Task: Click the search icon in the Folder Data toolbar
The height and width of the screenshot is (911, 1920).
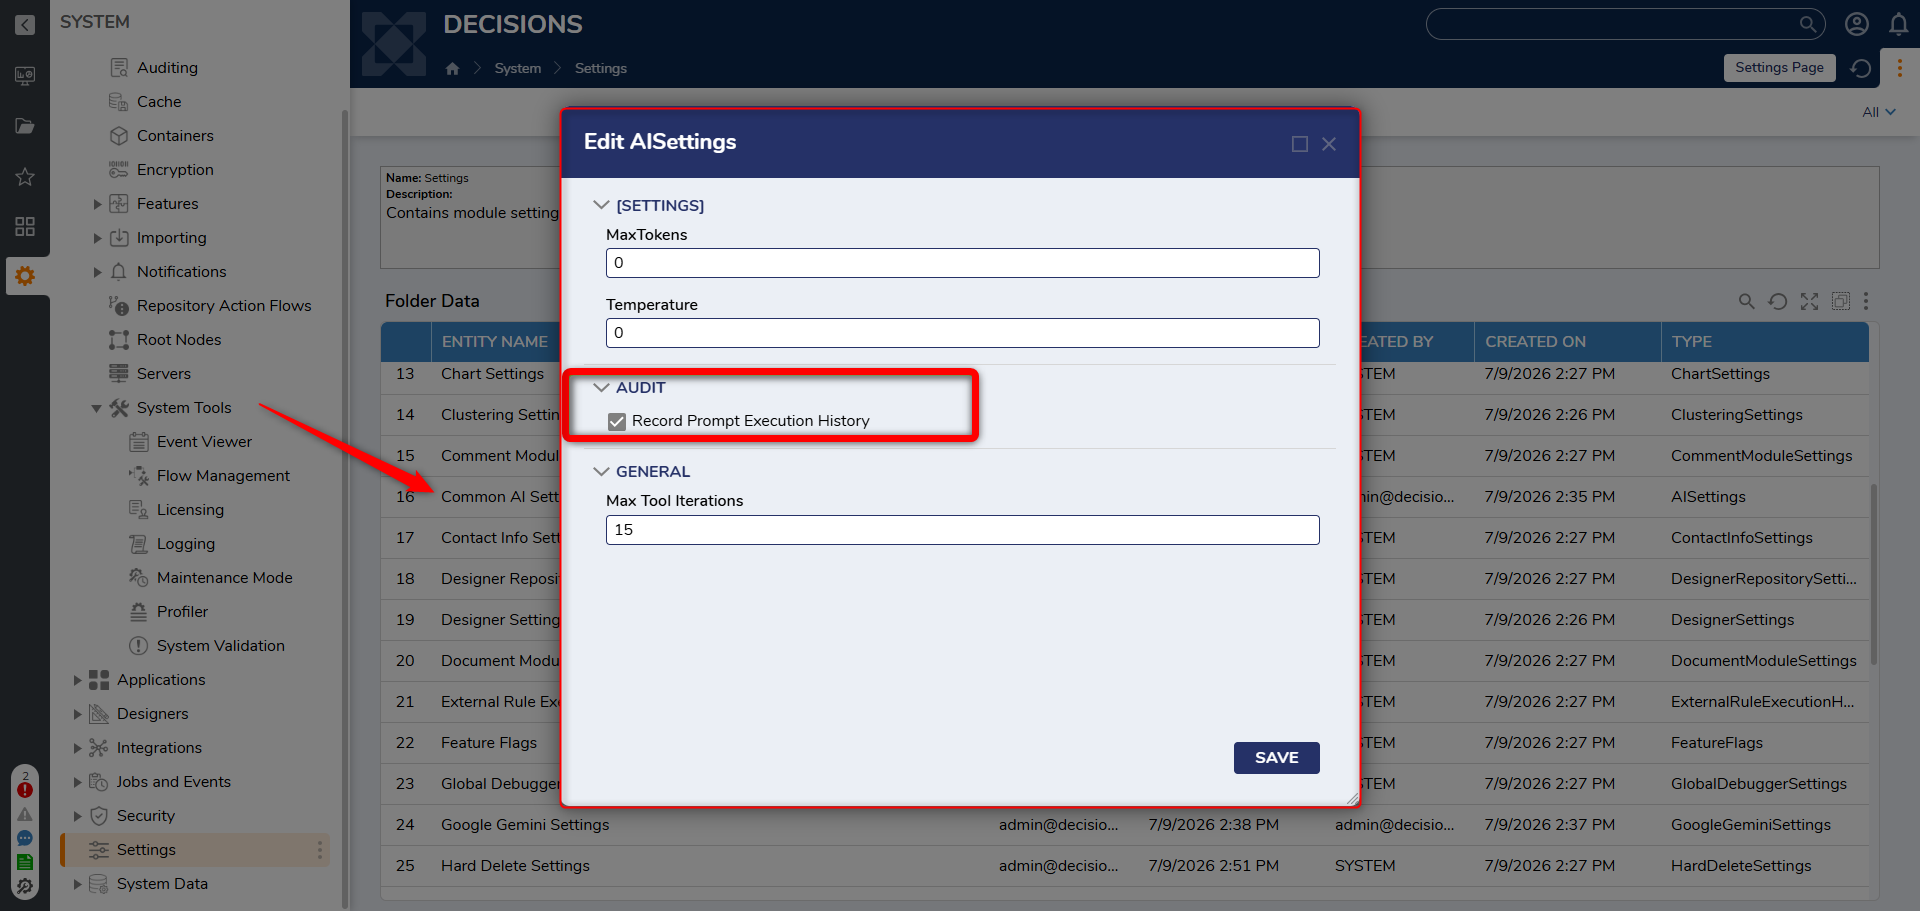Action: click(x=1746, y=301)
